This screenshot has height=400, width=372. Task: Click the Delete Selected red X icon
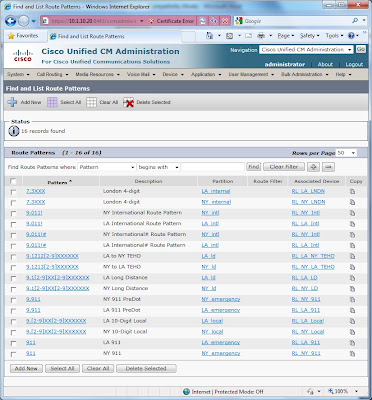tap(128, 103)
